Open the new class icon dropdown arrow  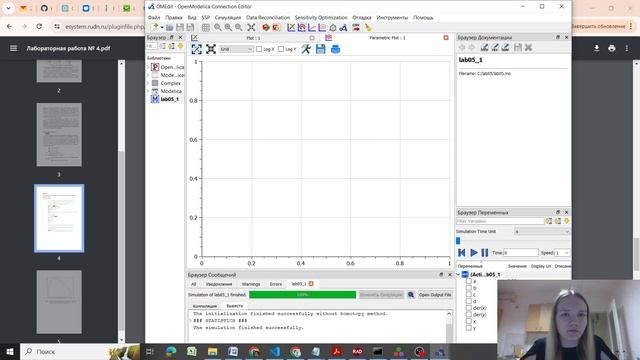coord(162,27)
